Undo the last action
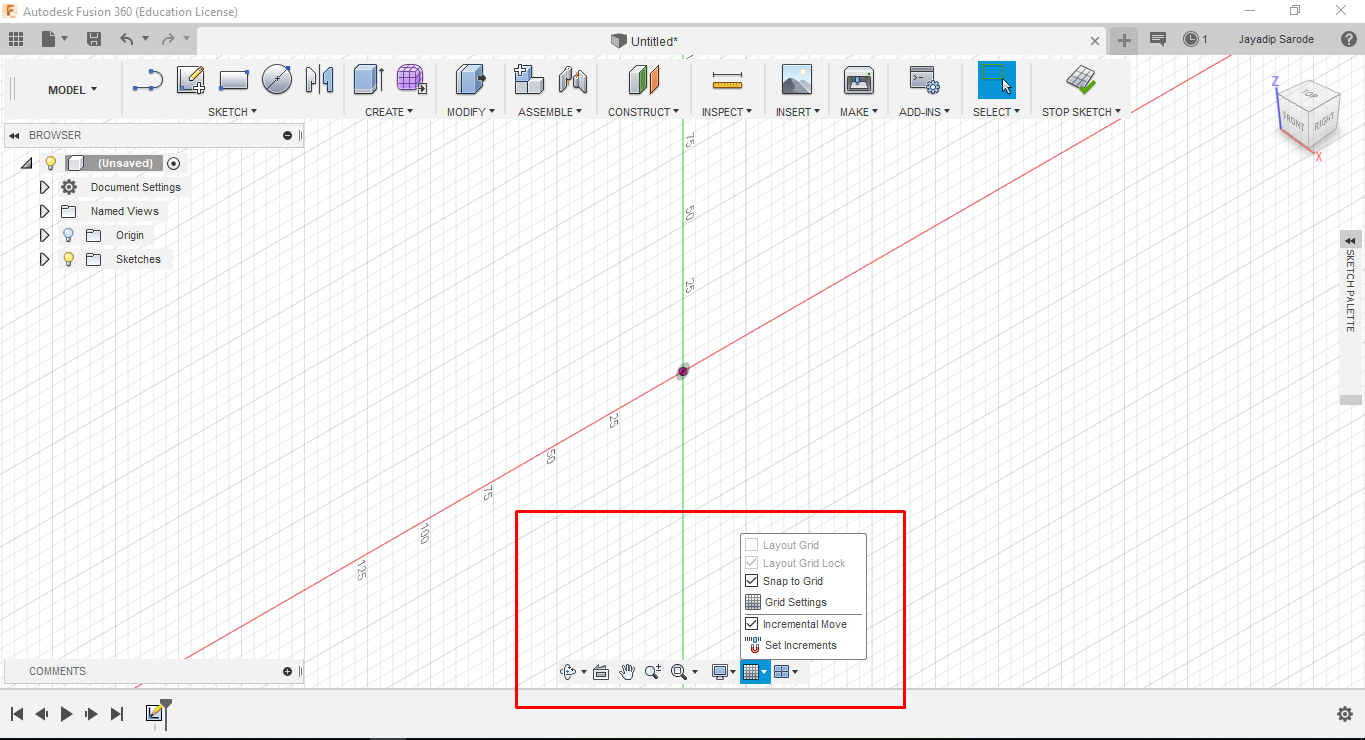The width and height of the screenshot is (1365, 740). click(x=126, y=39)
